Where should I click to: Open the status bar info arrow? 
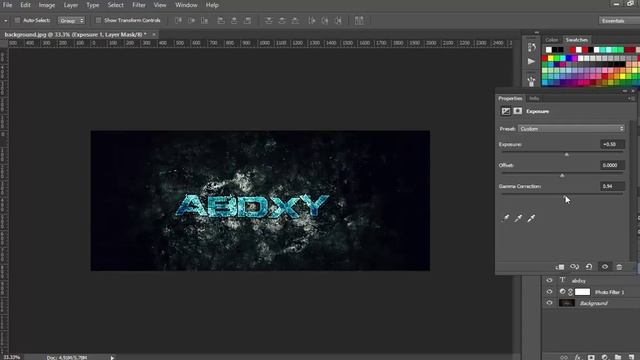tap(112, 358)
